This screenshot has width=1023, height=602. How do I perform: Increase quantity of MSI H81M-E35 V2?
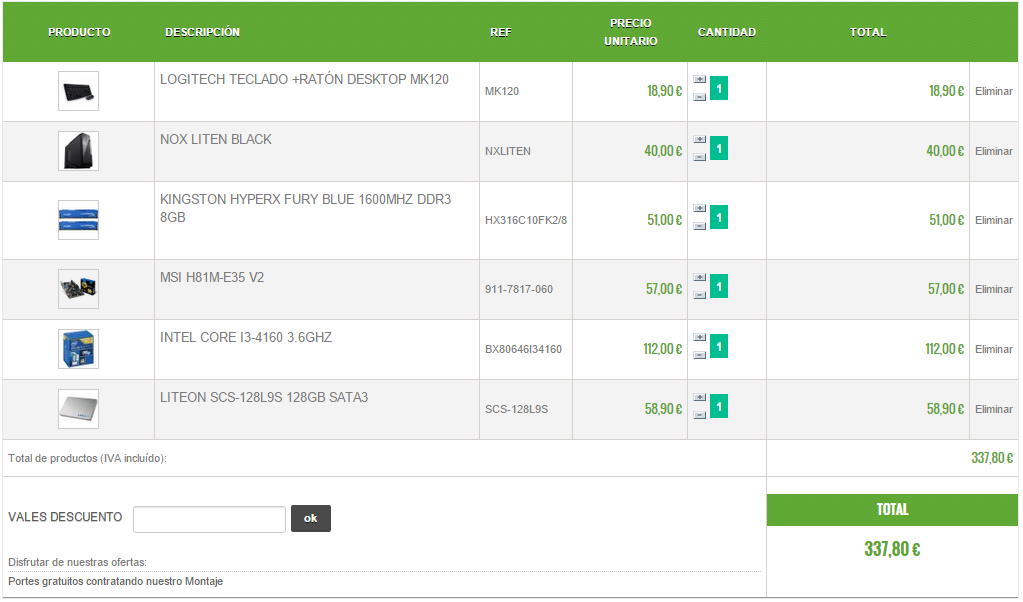click(699, 278)
